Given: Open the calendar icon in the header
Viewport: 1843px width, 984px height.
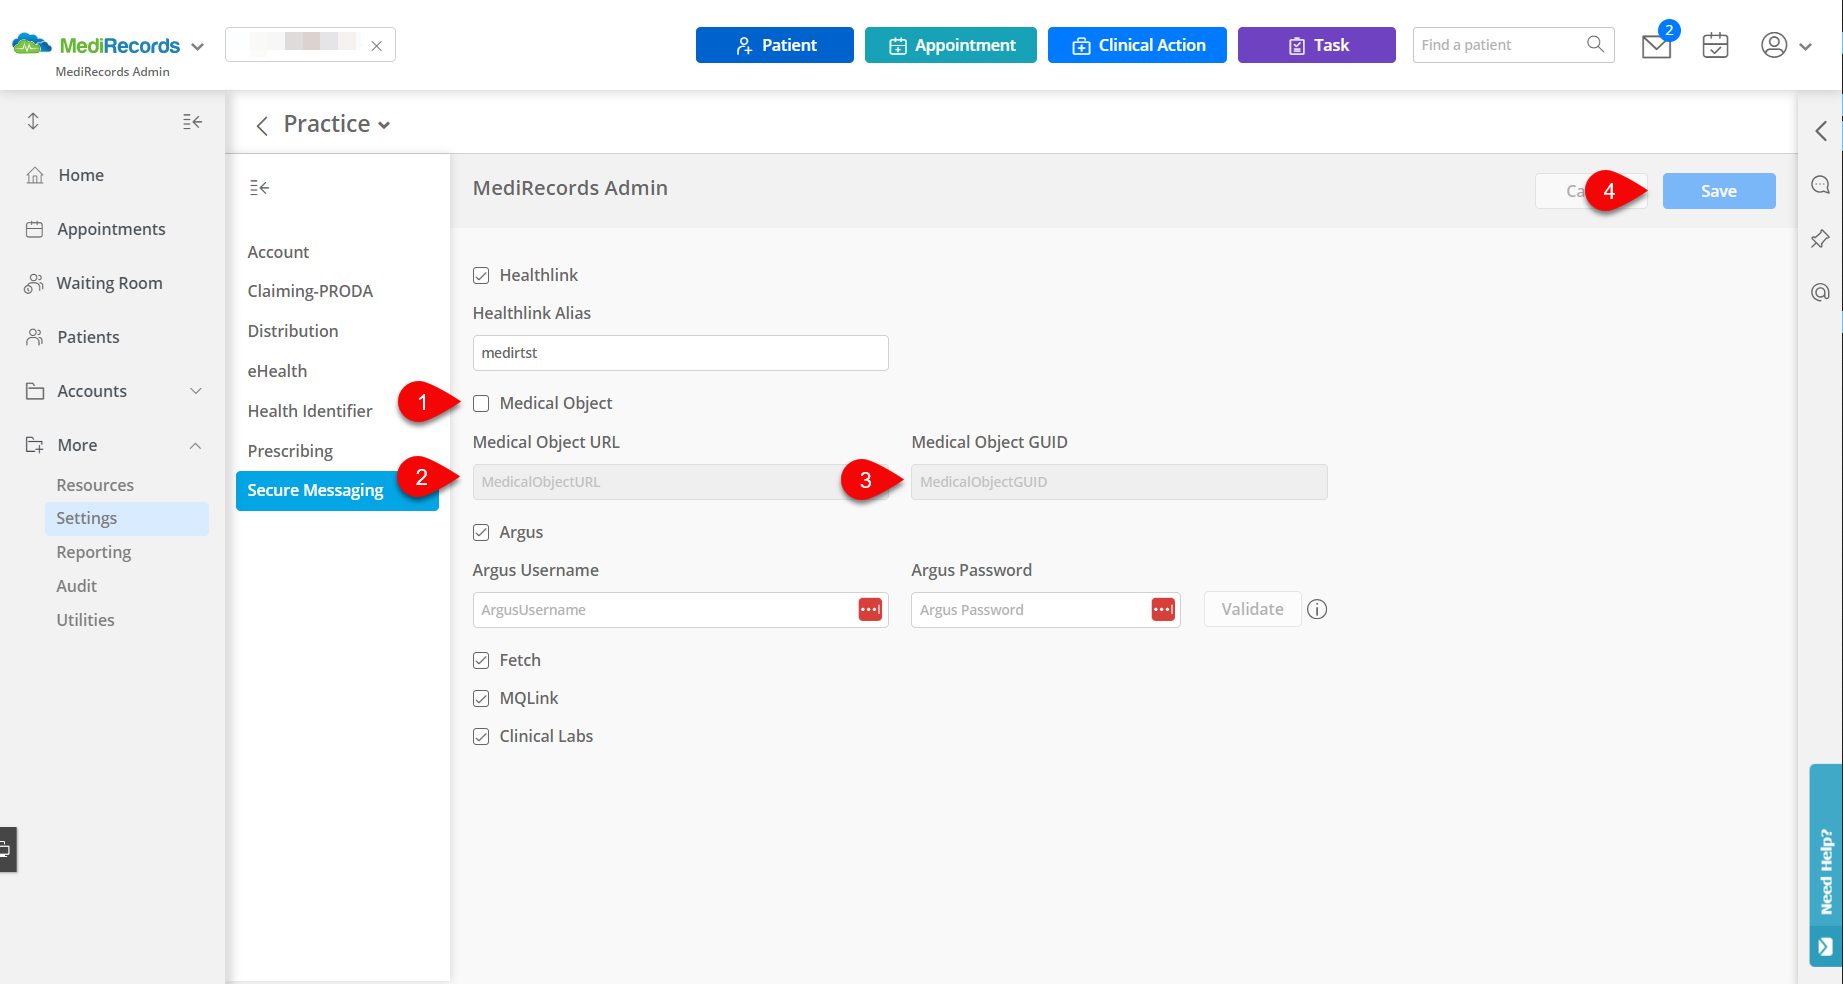Looking at the screenshot, I should click(1715, 45).
